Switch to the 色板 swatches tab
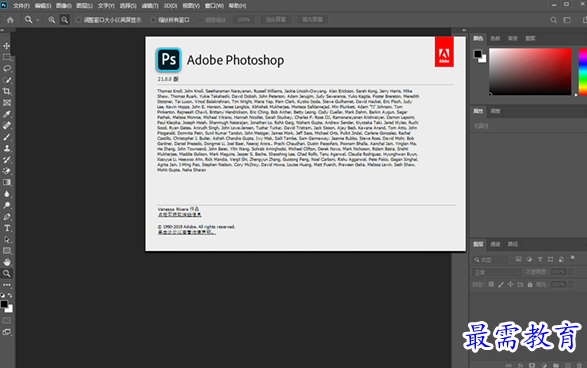587x368 pixels. [x=495, y=38]
